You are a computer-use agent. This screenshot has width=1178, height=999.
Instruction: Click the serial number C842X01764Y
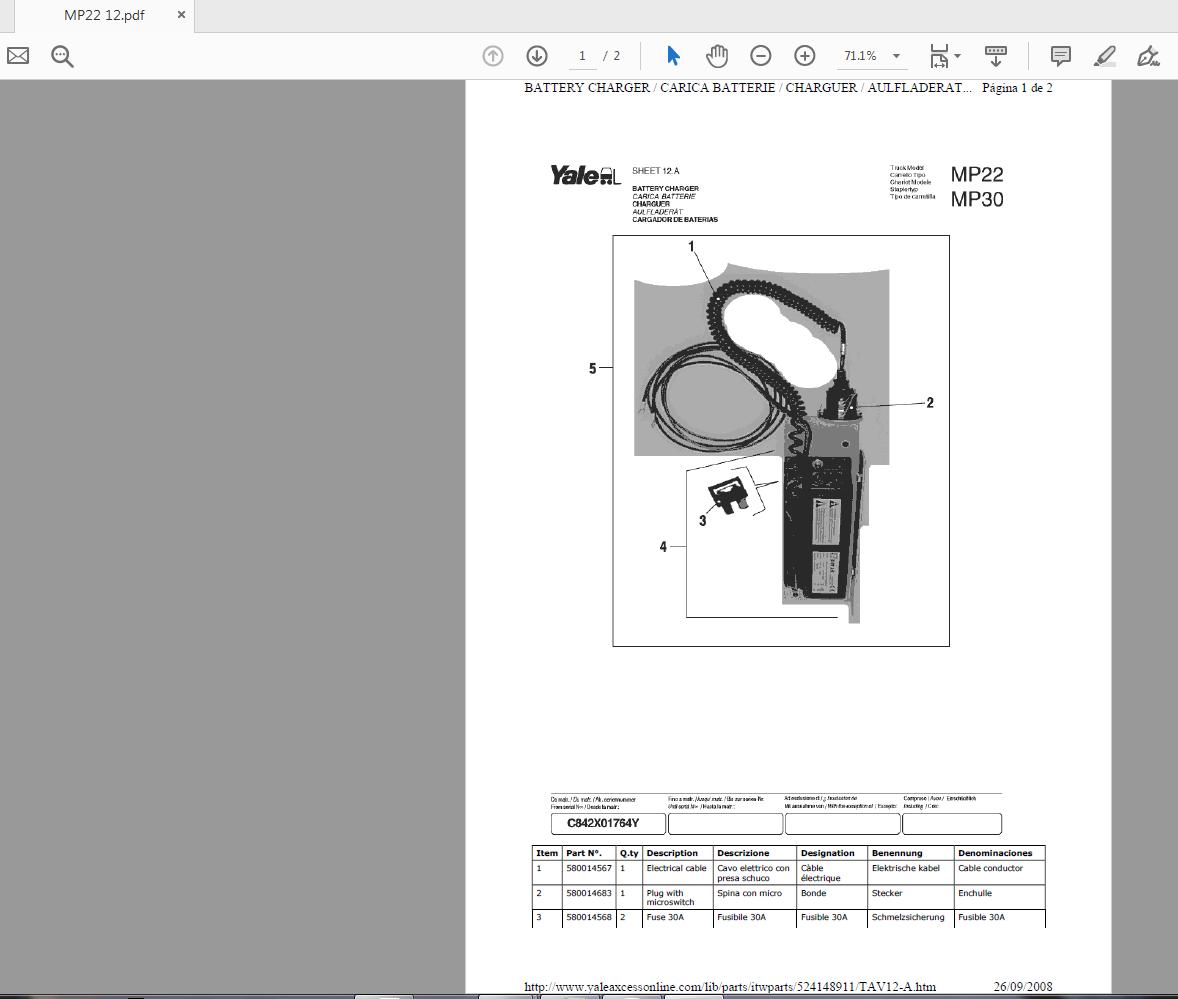click(x=603, y=823)
